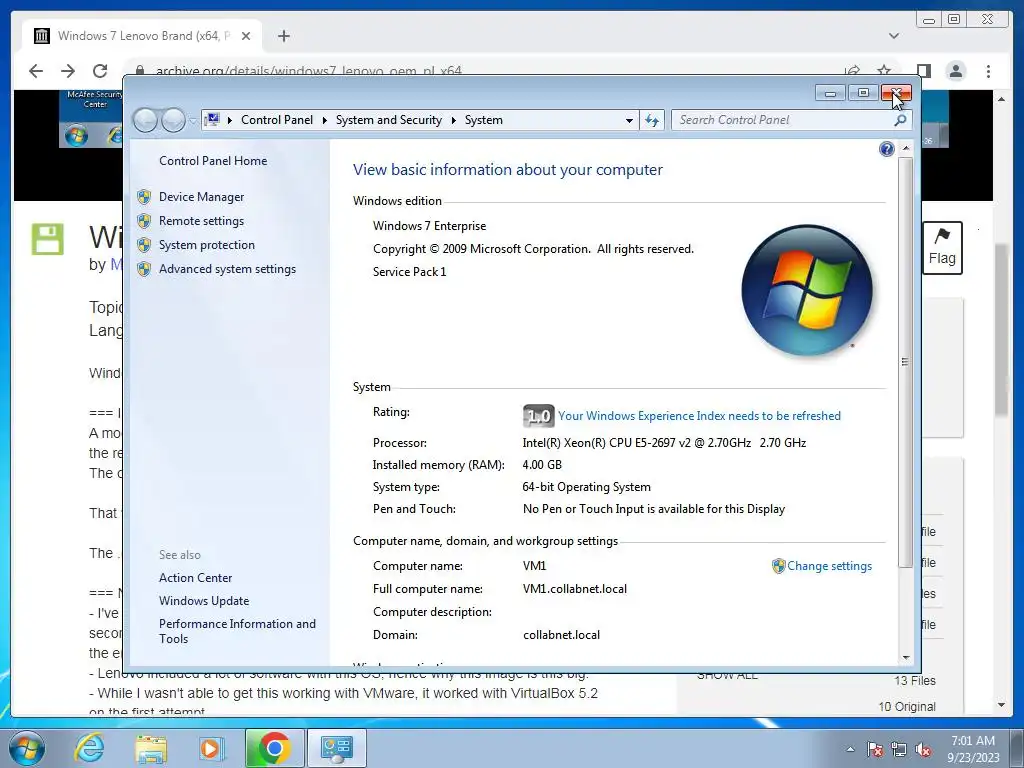Open Windows Update under See also
This screenshot has width=1024, height=768.
click(x=204, y=601)
